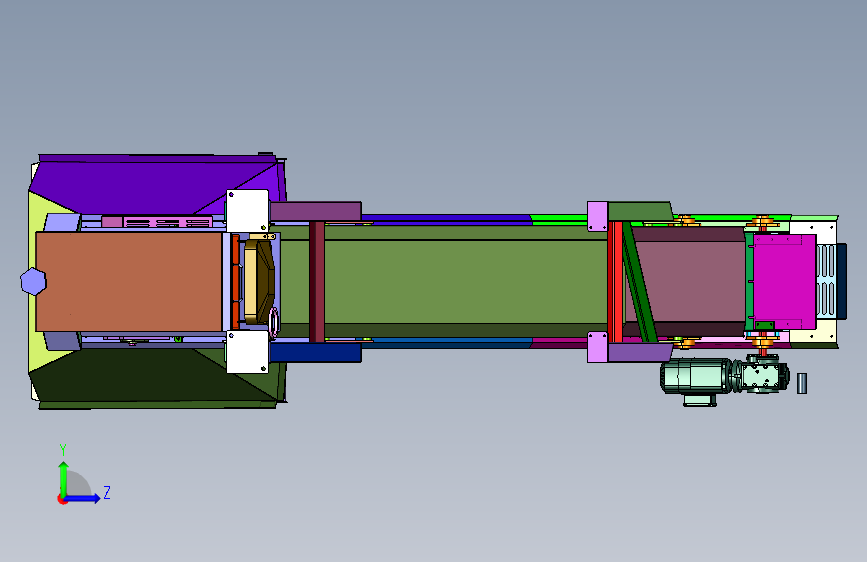867x562 pixels.
Task: Select the lower pink corner bracket
Action: pos(597,347)
